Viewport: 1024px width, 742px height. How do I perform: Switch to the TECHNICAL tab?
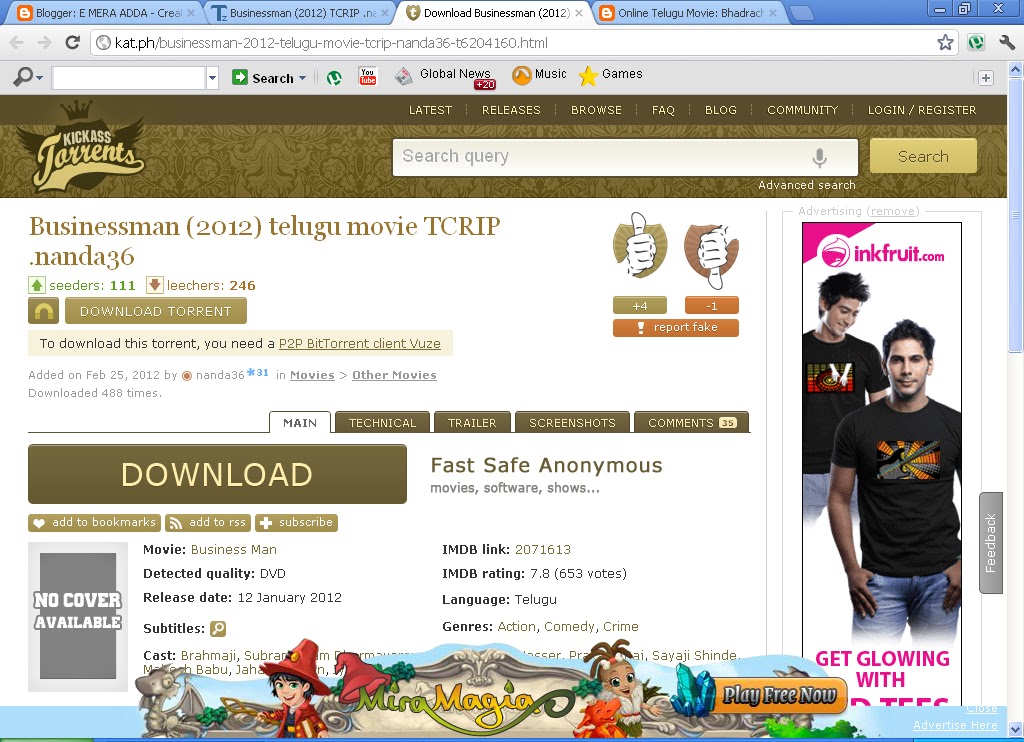tap(382, 423)
